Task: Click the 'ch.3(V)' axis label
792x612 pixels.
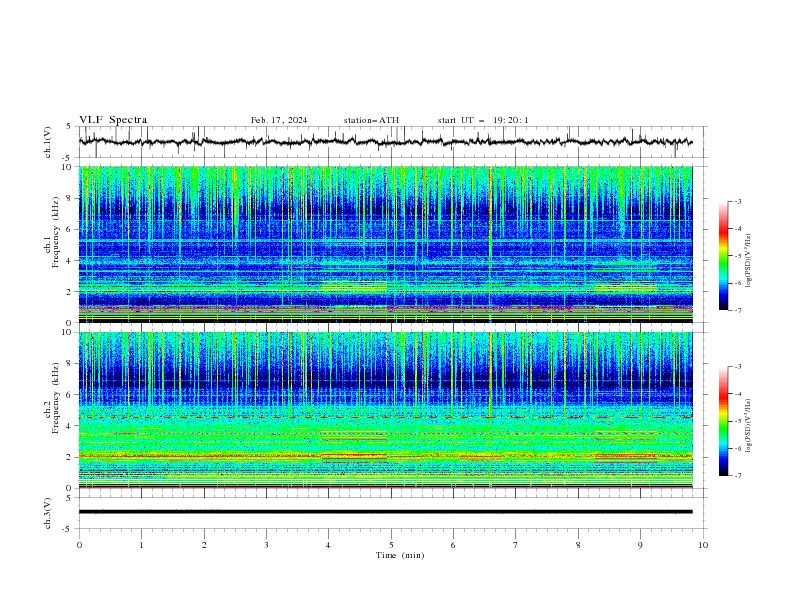Action: 48,513
